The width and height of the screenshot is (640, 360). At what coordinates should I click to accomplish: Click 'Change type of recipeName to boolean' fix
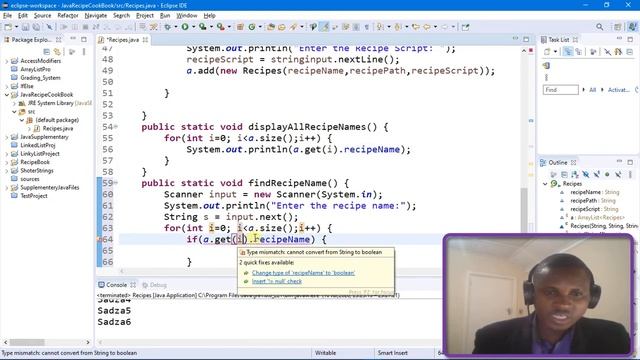(x=303, y=273)
